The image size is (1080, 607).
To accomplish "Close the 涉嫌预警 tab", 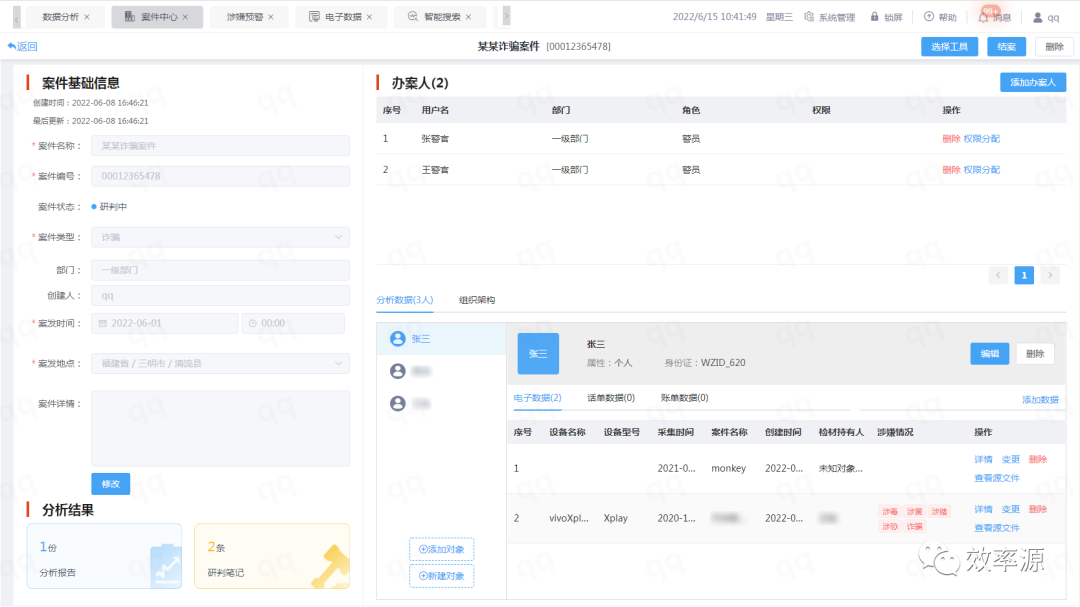I will coord(271,17).
